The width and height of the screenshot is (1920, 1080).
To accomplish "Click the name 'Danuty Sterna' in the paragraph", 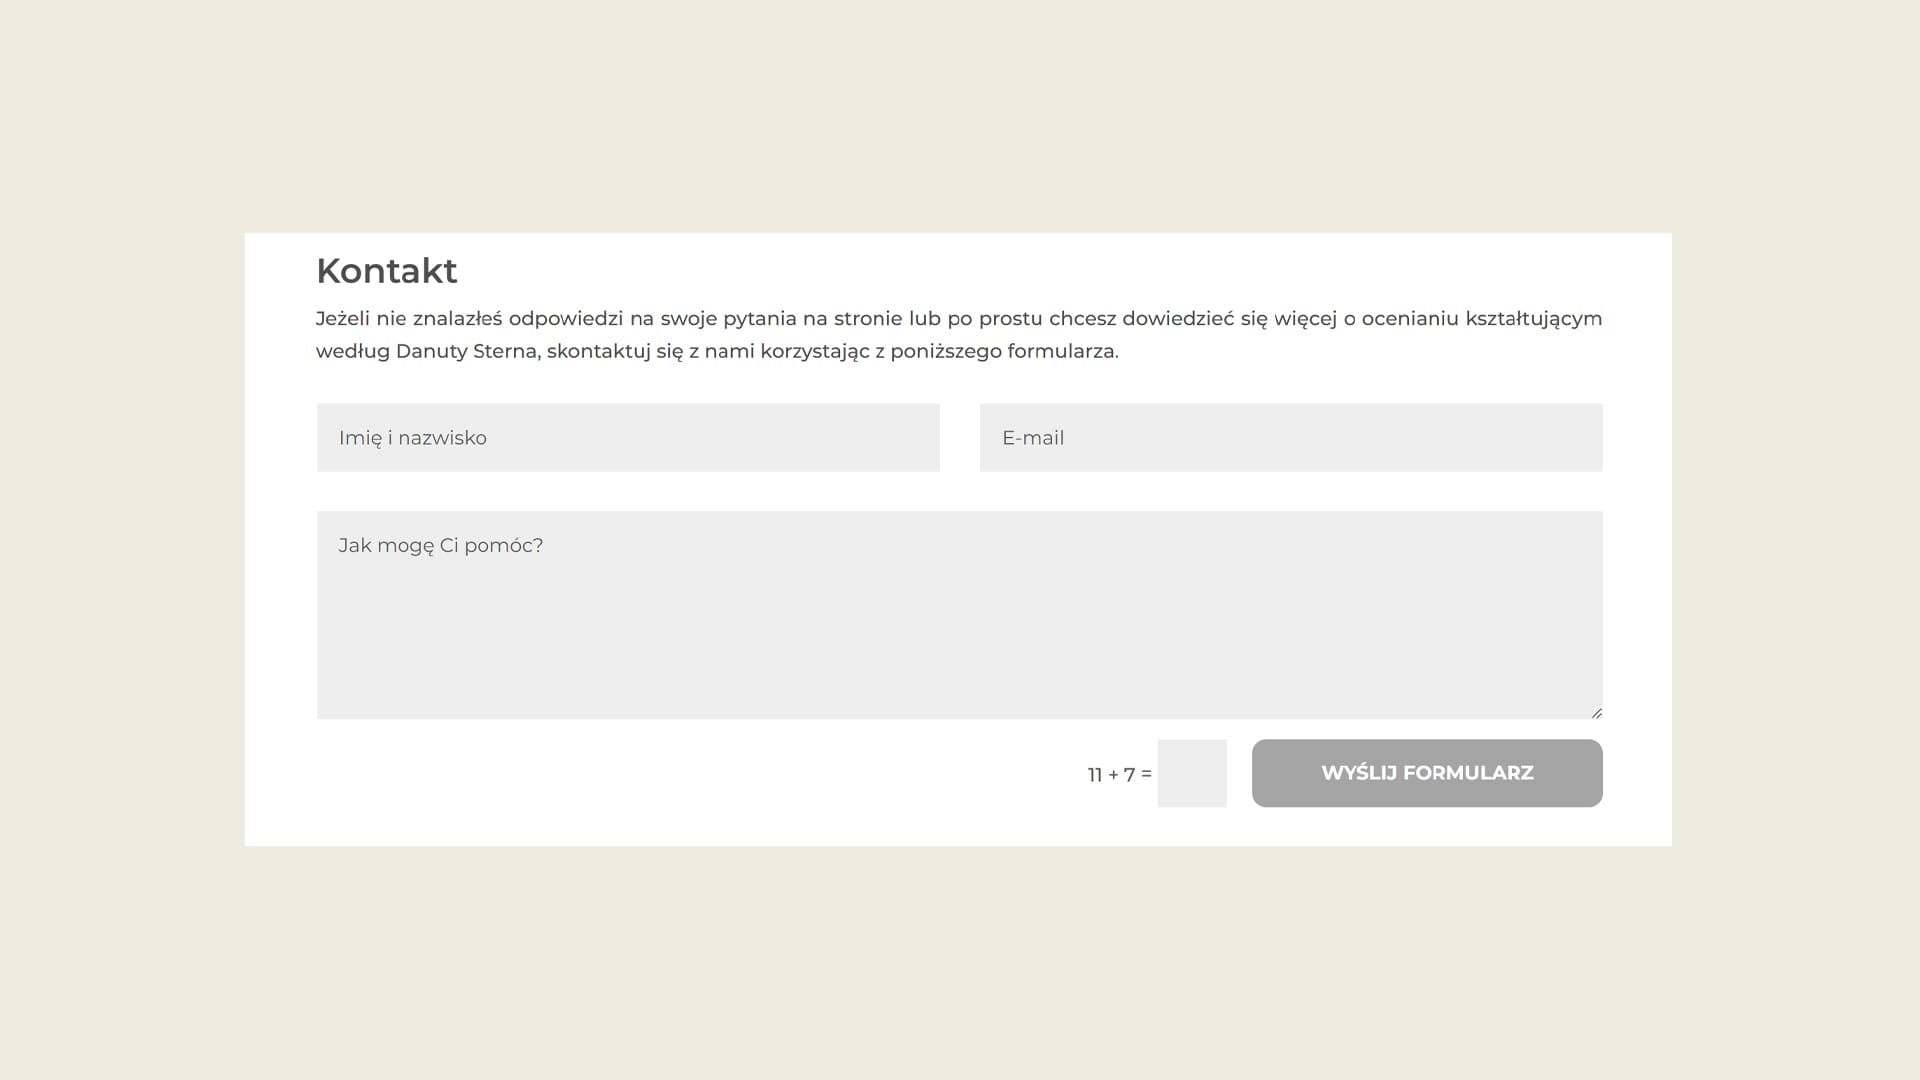I will (466, 351).
